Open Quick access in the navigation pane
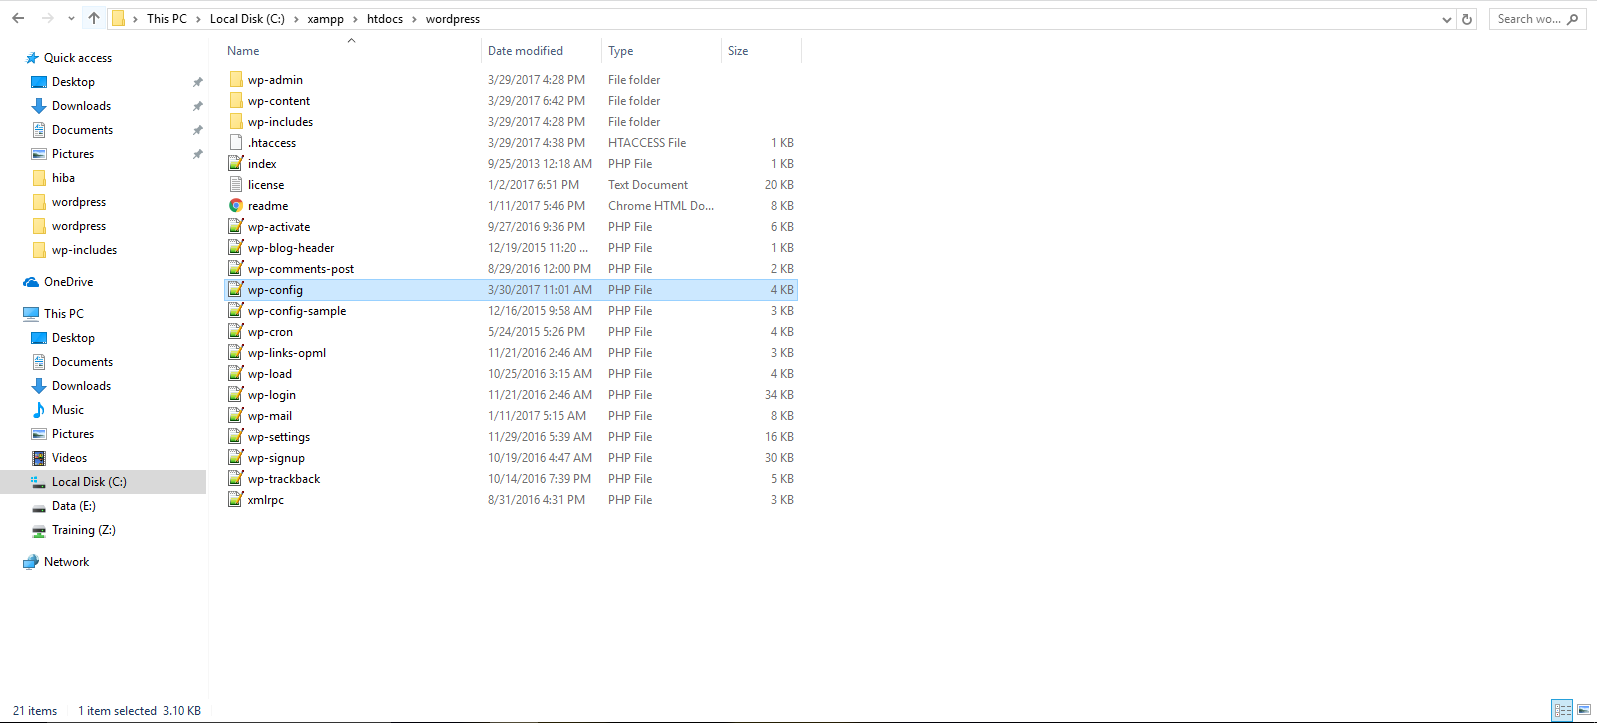1597x723 pixels. pos(77,58)
